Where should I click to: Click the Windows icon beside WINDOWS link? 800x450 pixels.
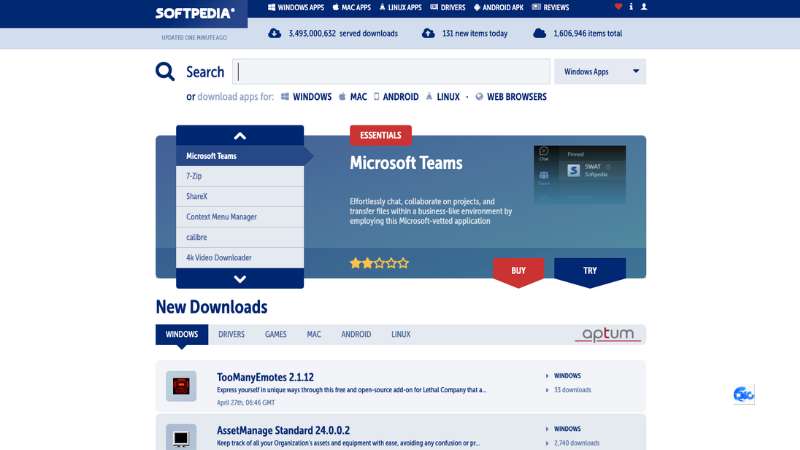285,96
